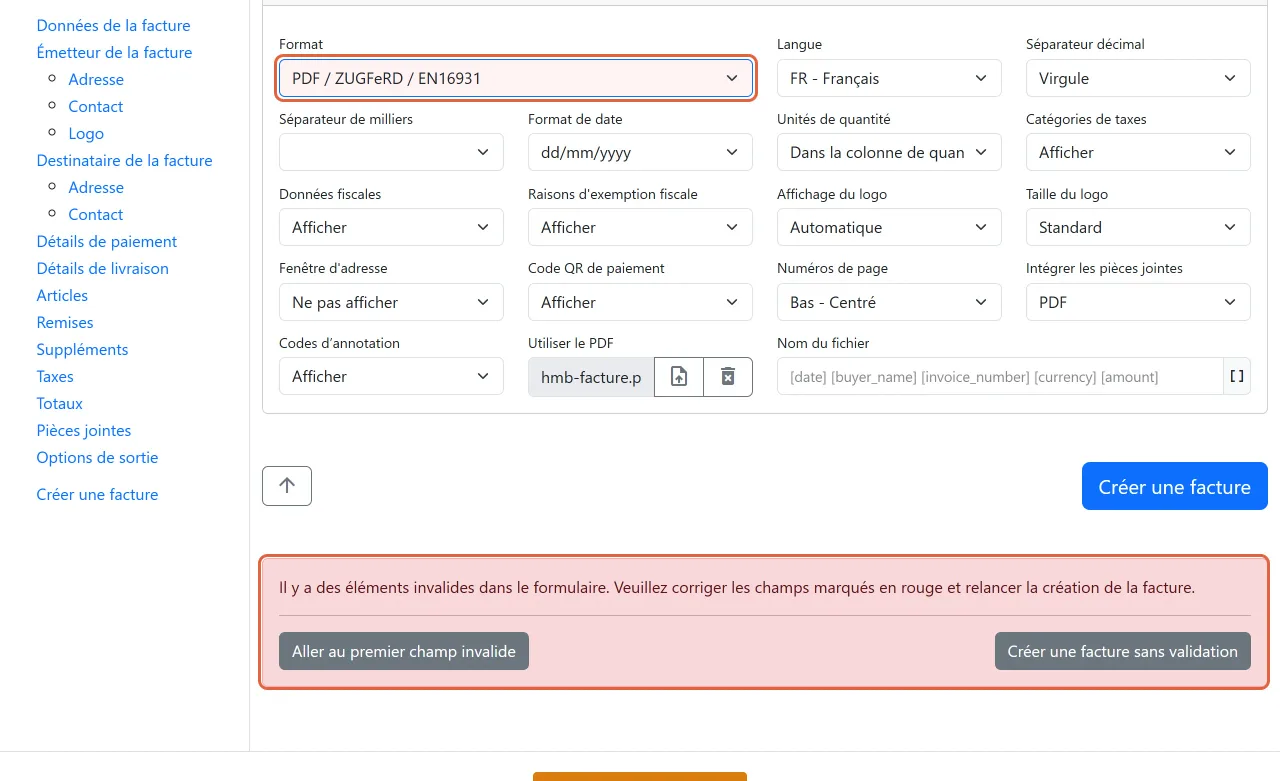Image resolution: width=1280 pixels, height=781 pixels.
Task: Open the Affichage du logo dropdown
Action: pyautogui.click(x=889, y=227)
